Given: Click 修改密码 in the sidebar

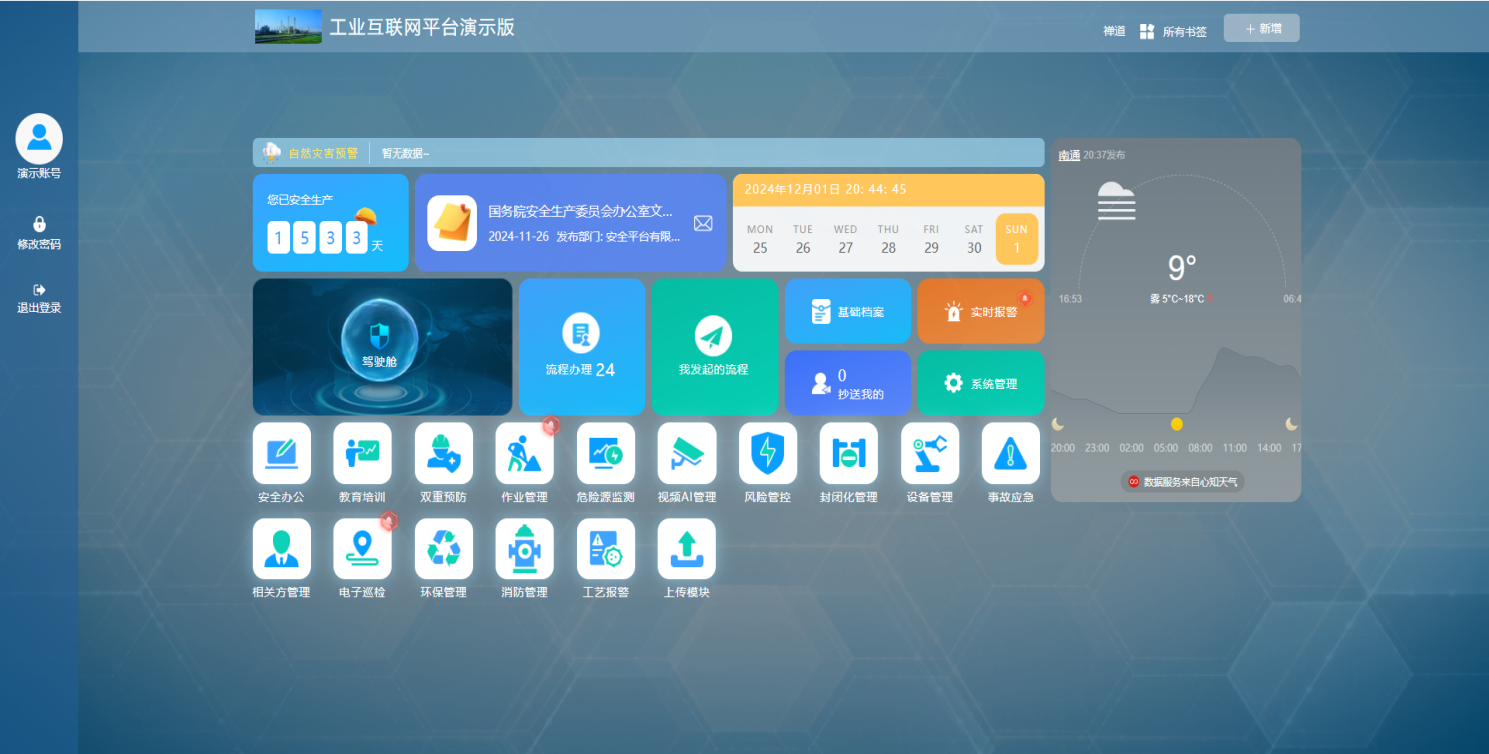Looking at the screenshot, I should click(x=39, y=233).
